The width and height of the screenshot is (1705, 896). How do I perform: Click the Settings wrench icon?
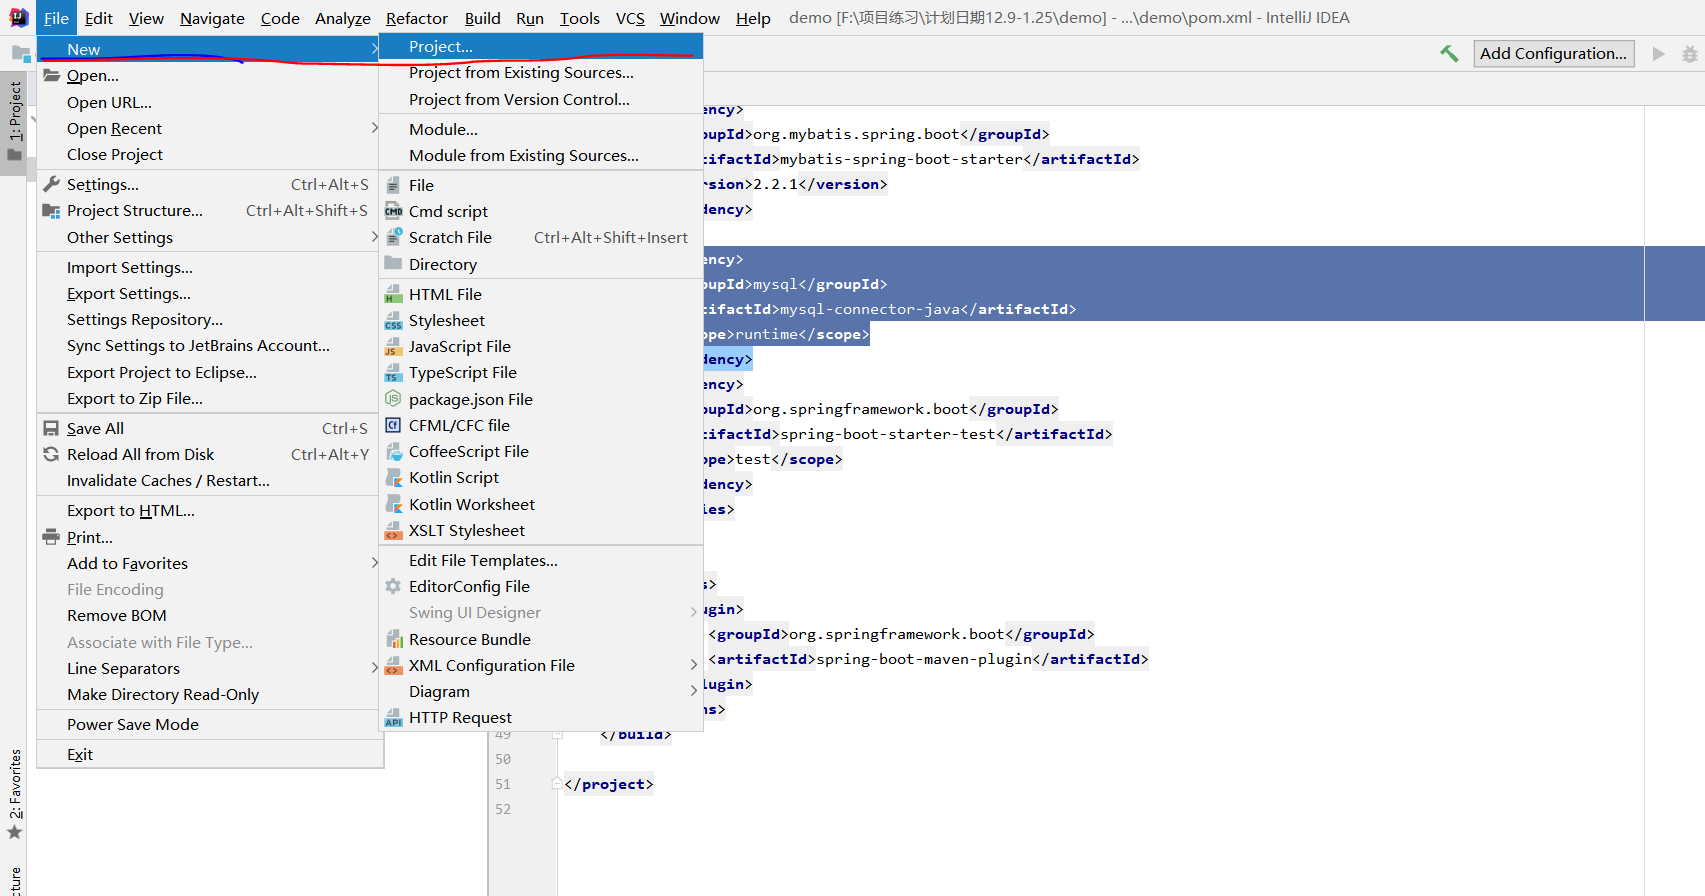click(x=52, y=184)
